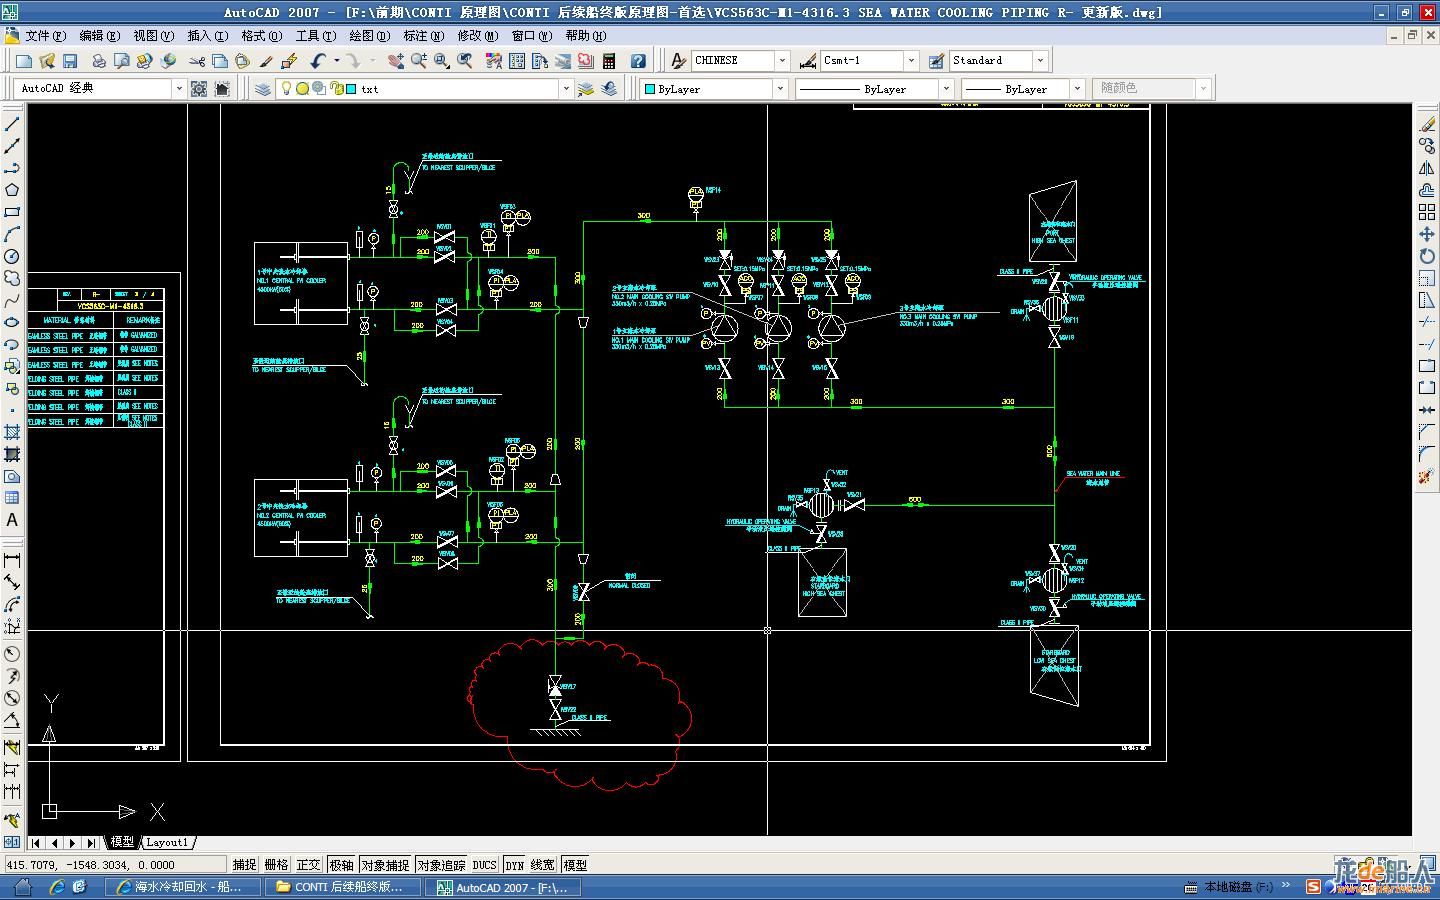
Task: Expand the undo history dropdown arrow
Action: [x=337, y=61]
